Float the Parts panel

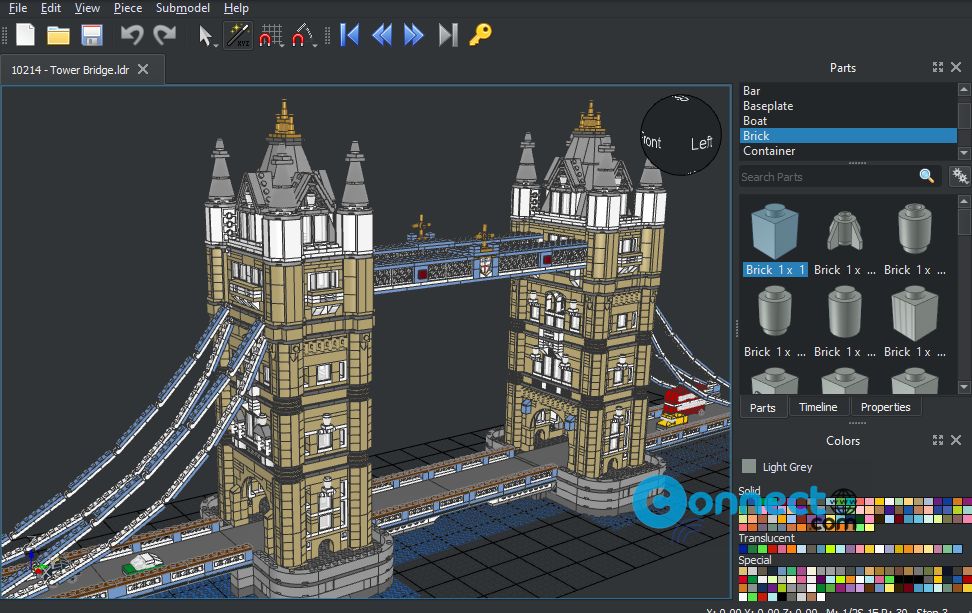(x=938, y=67)
